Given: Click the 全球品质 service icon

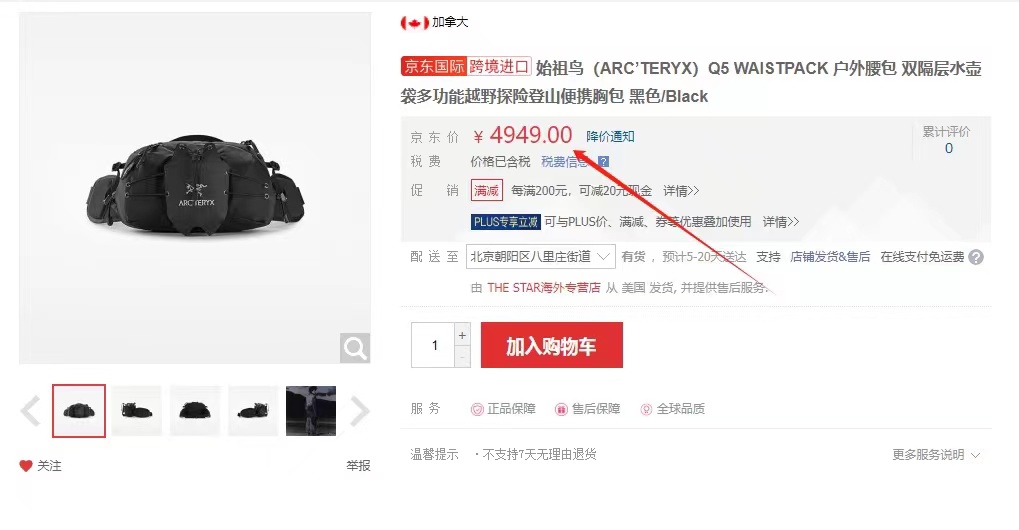Looking at the screenshot, I should point(646,409).
